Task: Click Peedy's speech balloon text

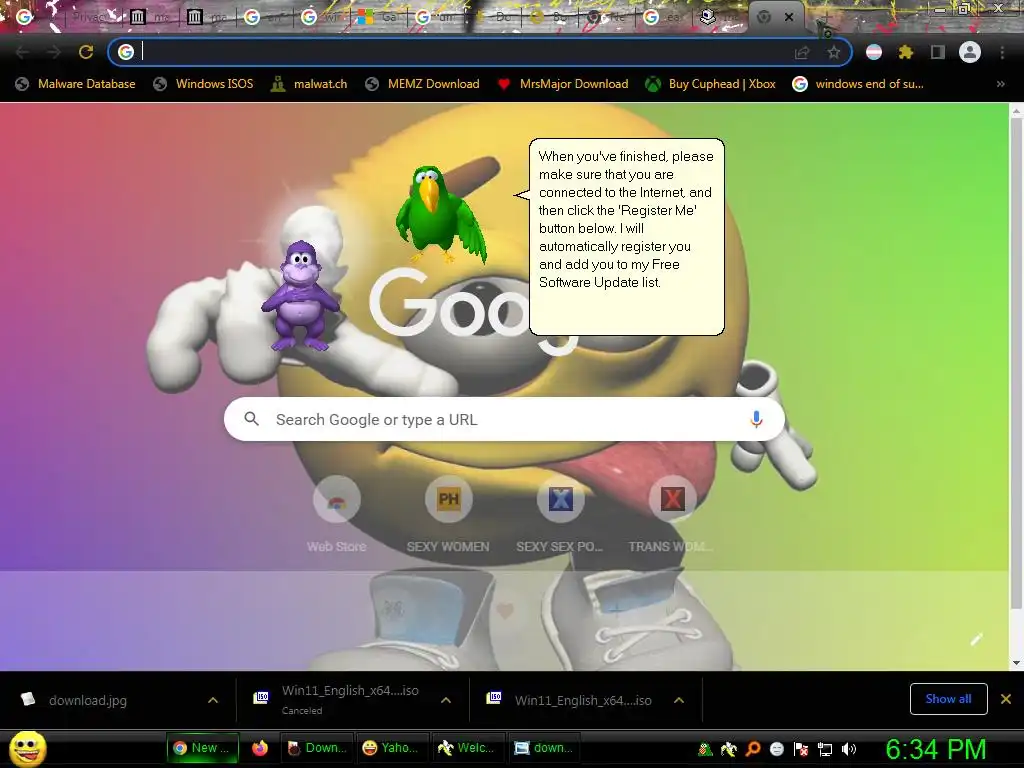Action: tap(626, 219)
